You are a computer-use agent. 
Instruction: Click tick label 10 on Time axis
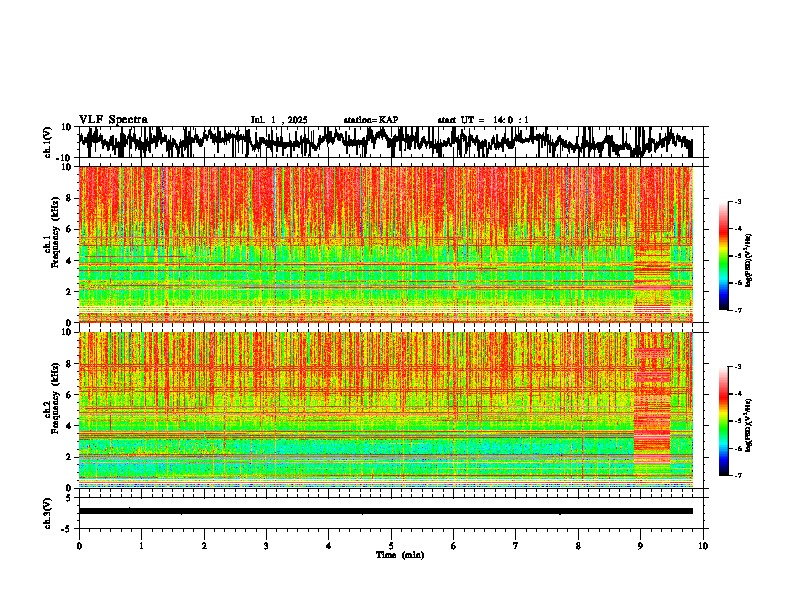coord(703,546)
